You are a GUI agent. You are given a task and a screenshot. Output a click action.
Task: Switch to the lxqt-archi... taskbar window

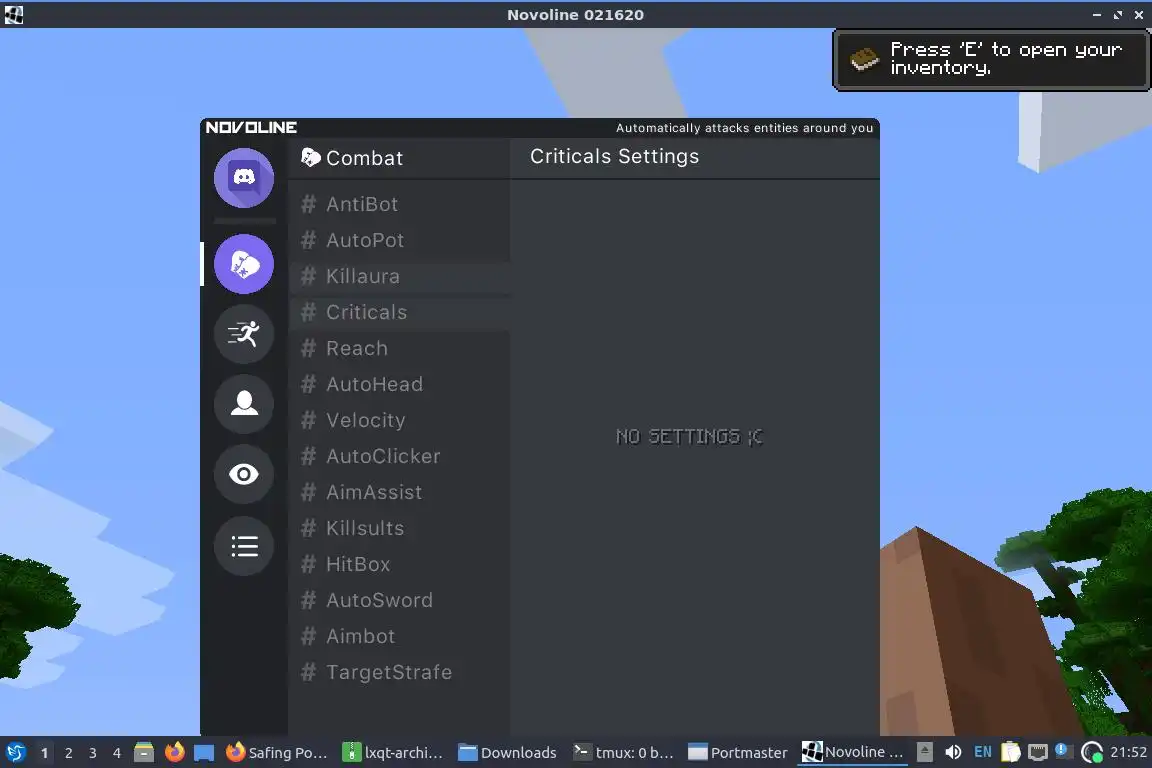(x=393, y=752)
